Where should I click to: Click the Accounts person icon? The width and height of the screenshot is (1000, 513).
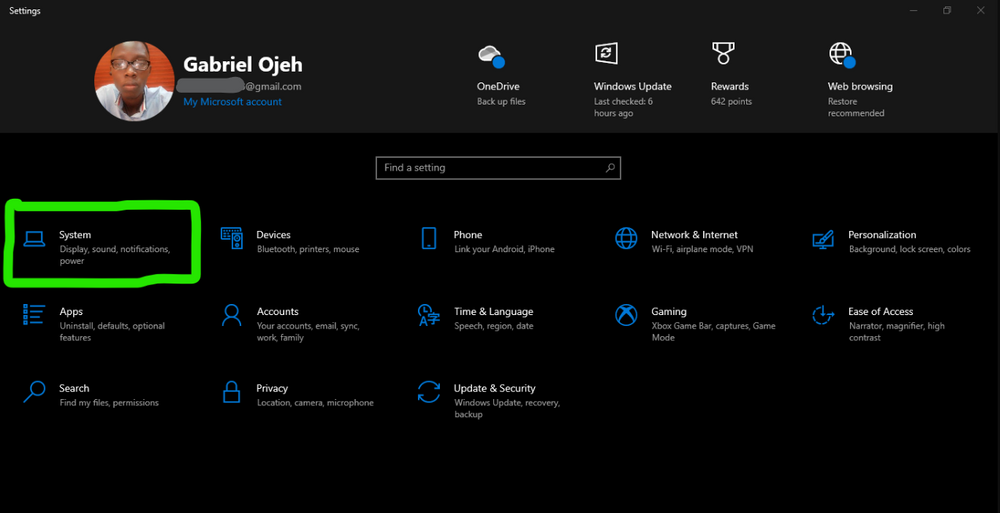click(x=232, y=315)
